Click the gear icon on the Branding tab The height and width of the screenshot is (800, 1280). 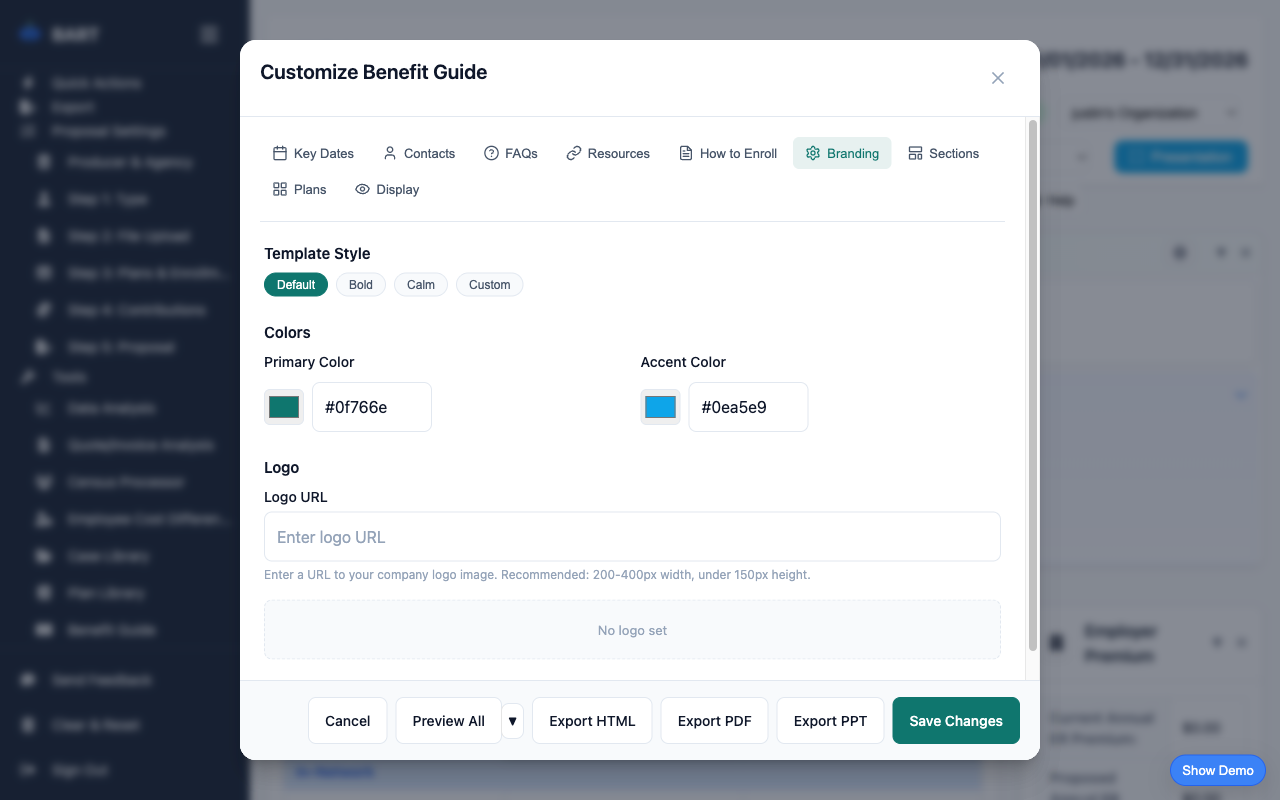(x=813, y=152)
